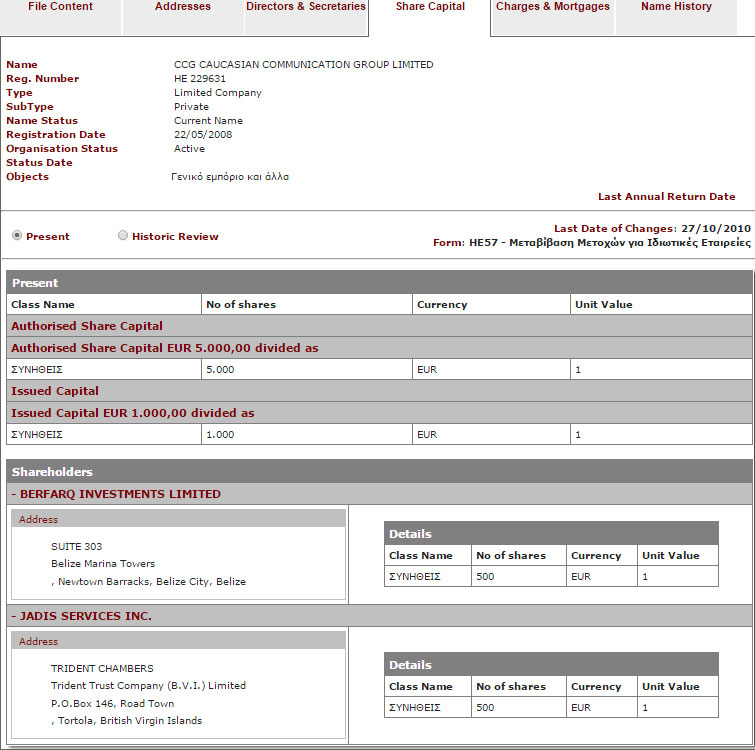Collapse the BERFARQ INVESTMENTS LIMITED shareholder
This screenshot has height=750, width=755.
[x=116, y=494]
